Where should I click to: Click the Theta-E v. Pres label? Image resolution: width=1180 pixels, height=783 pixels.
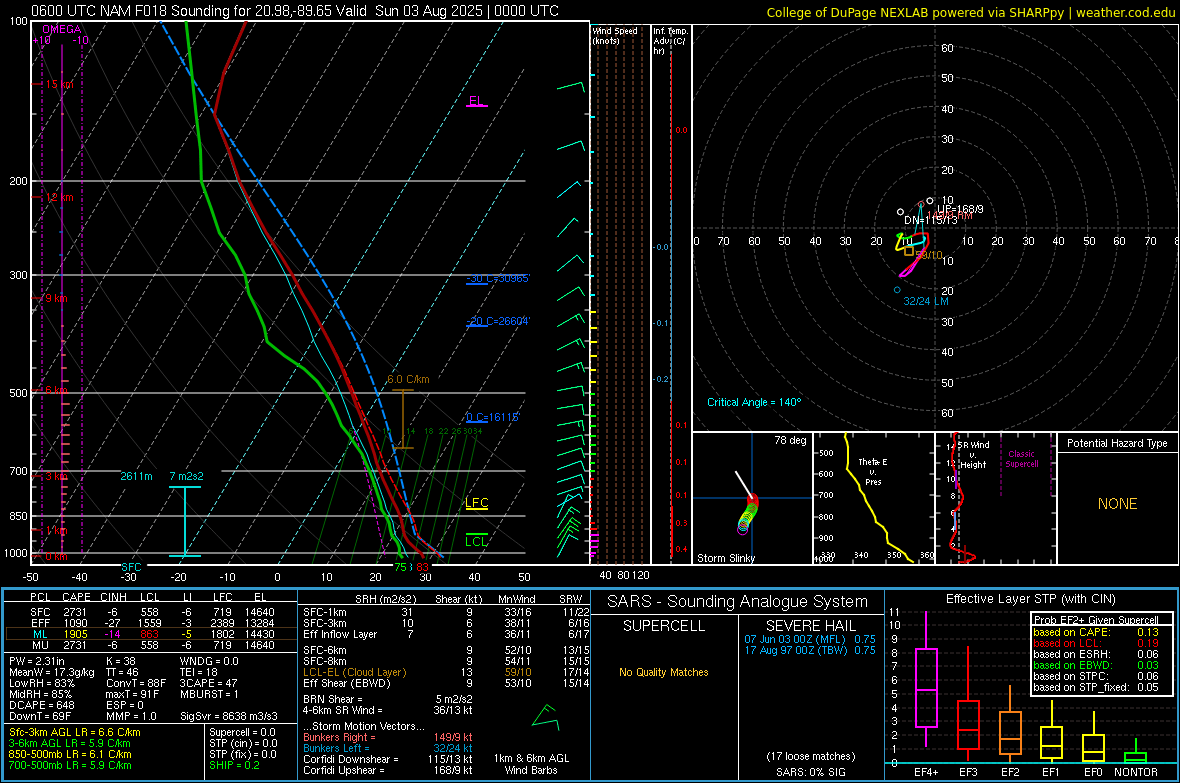point(873,472)
